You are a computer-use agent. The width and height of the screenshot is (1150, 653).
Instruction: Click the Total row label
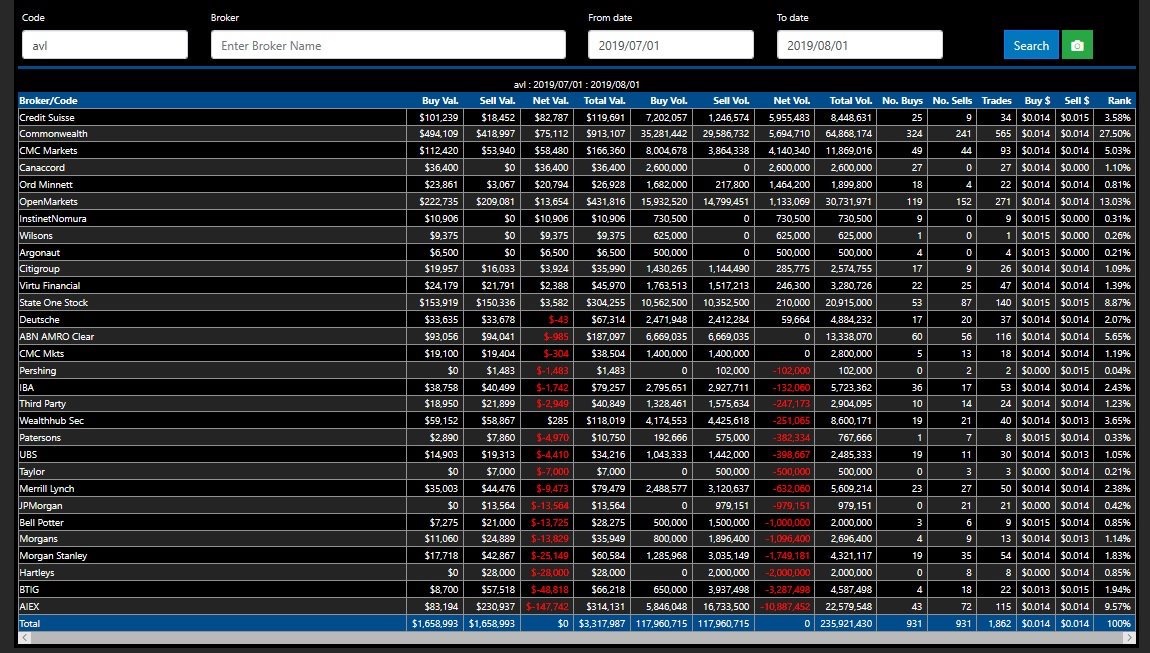click(30, 624)
